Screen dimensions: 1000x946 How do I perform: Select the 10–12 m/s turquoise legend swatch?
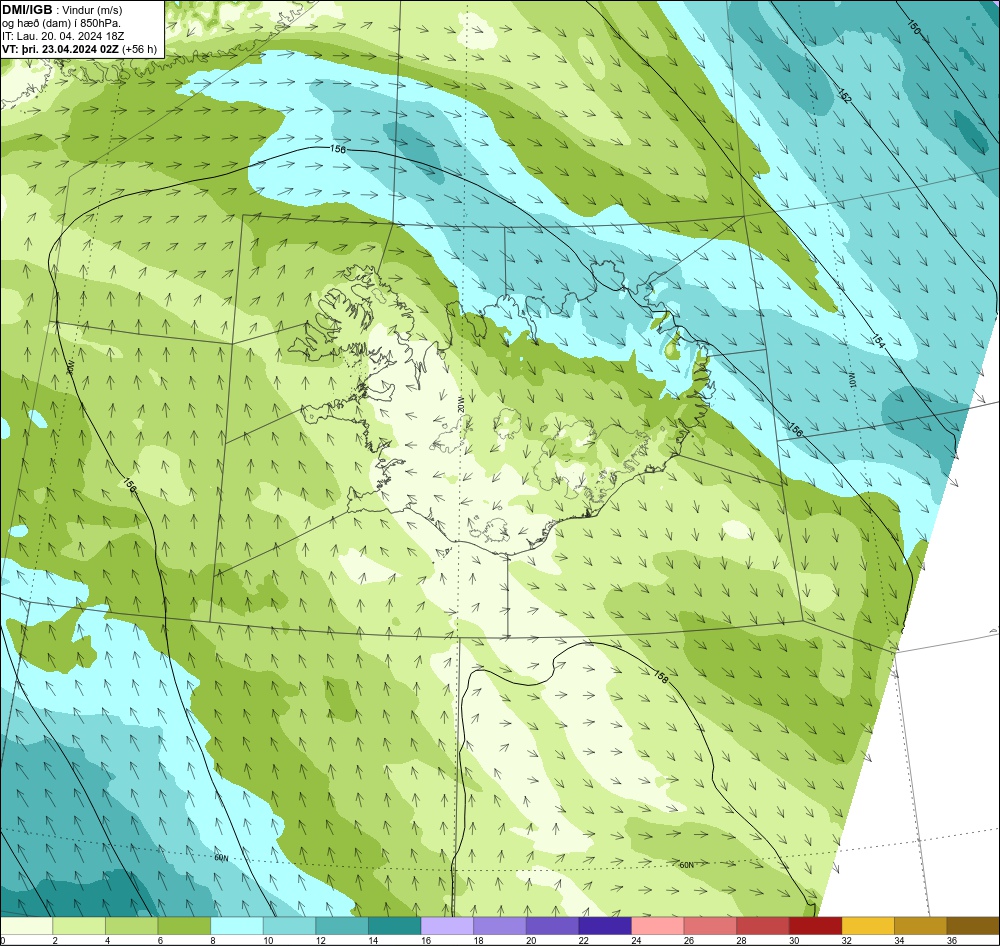[x=290, y=926]
